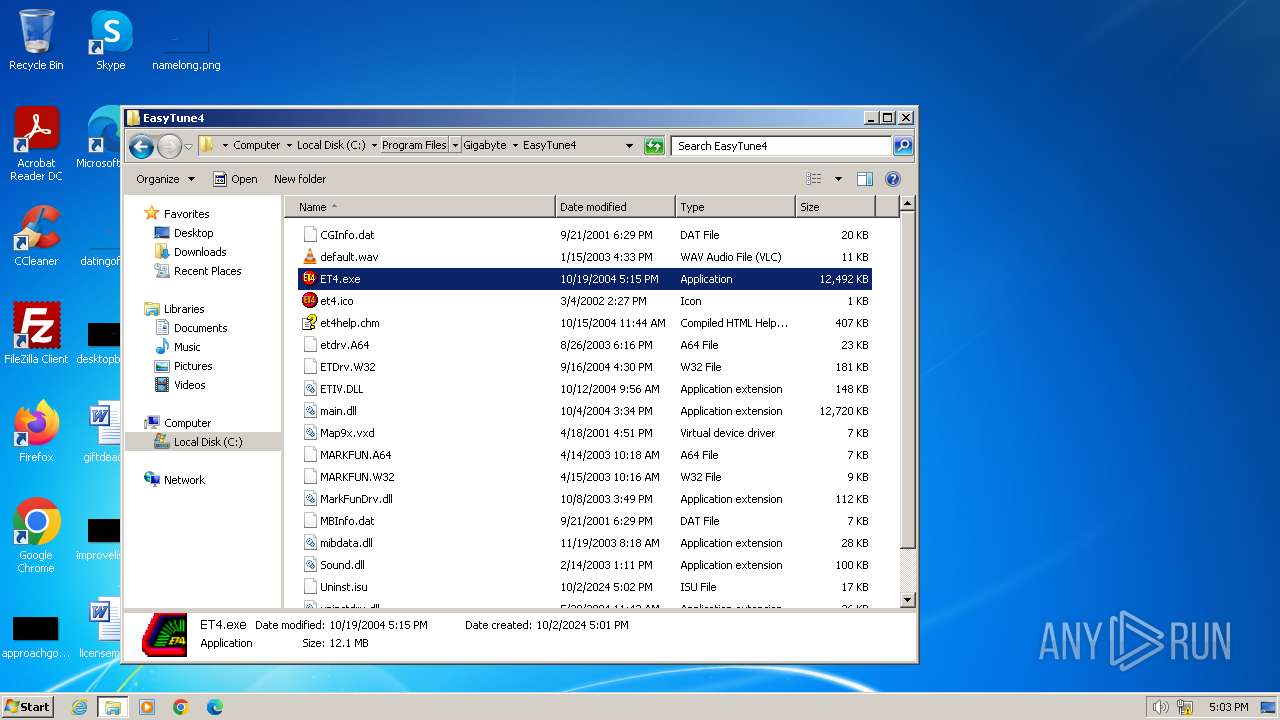The image size is (1280, 720).
Task: Expand the Program Files breadcrumb arrow
Action: (455, 146)
